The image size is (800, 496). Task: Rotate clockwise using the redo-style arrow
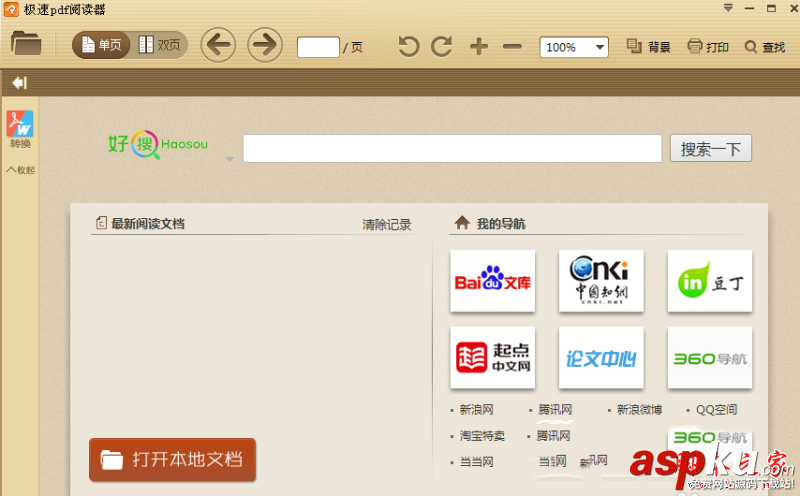(442, 46)
